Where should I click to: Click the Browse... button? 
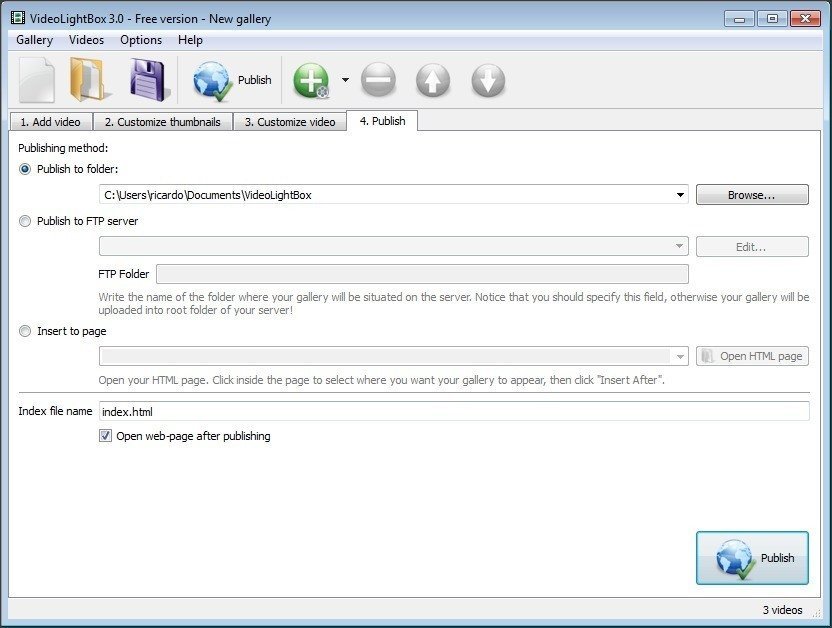click(752, 195)
